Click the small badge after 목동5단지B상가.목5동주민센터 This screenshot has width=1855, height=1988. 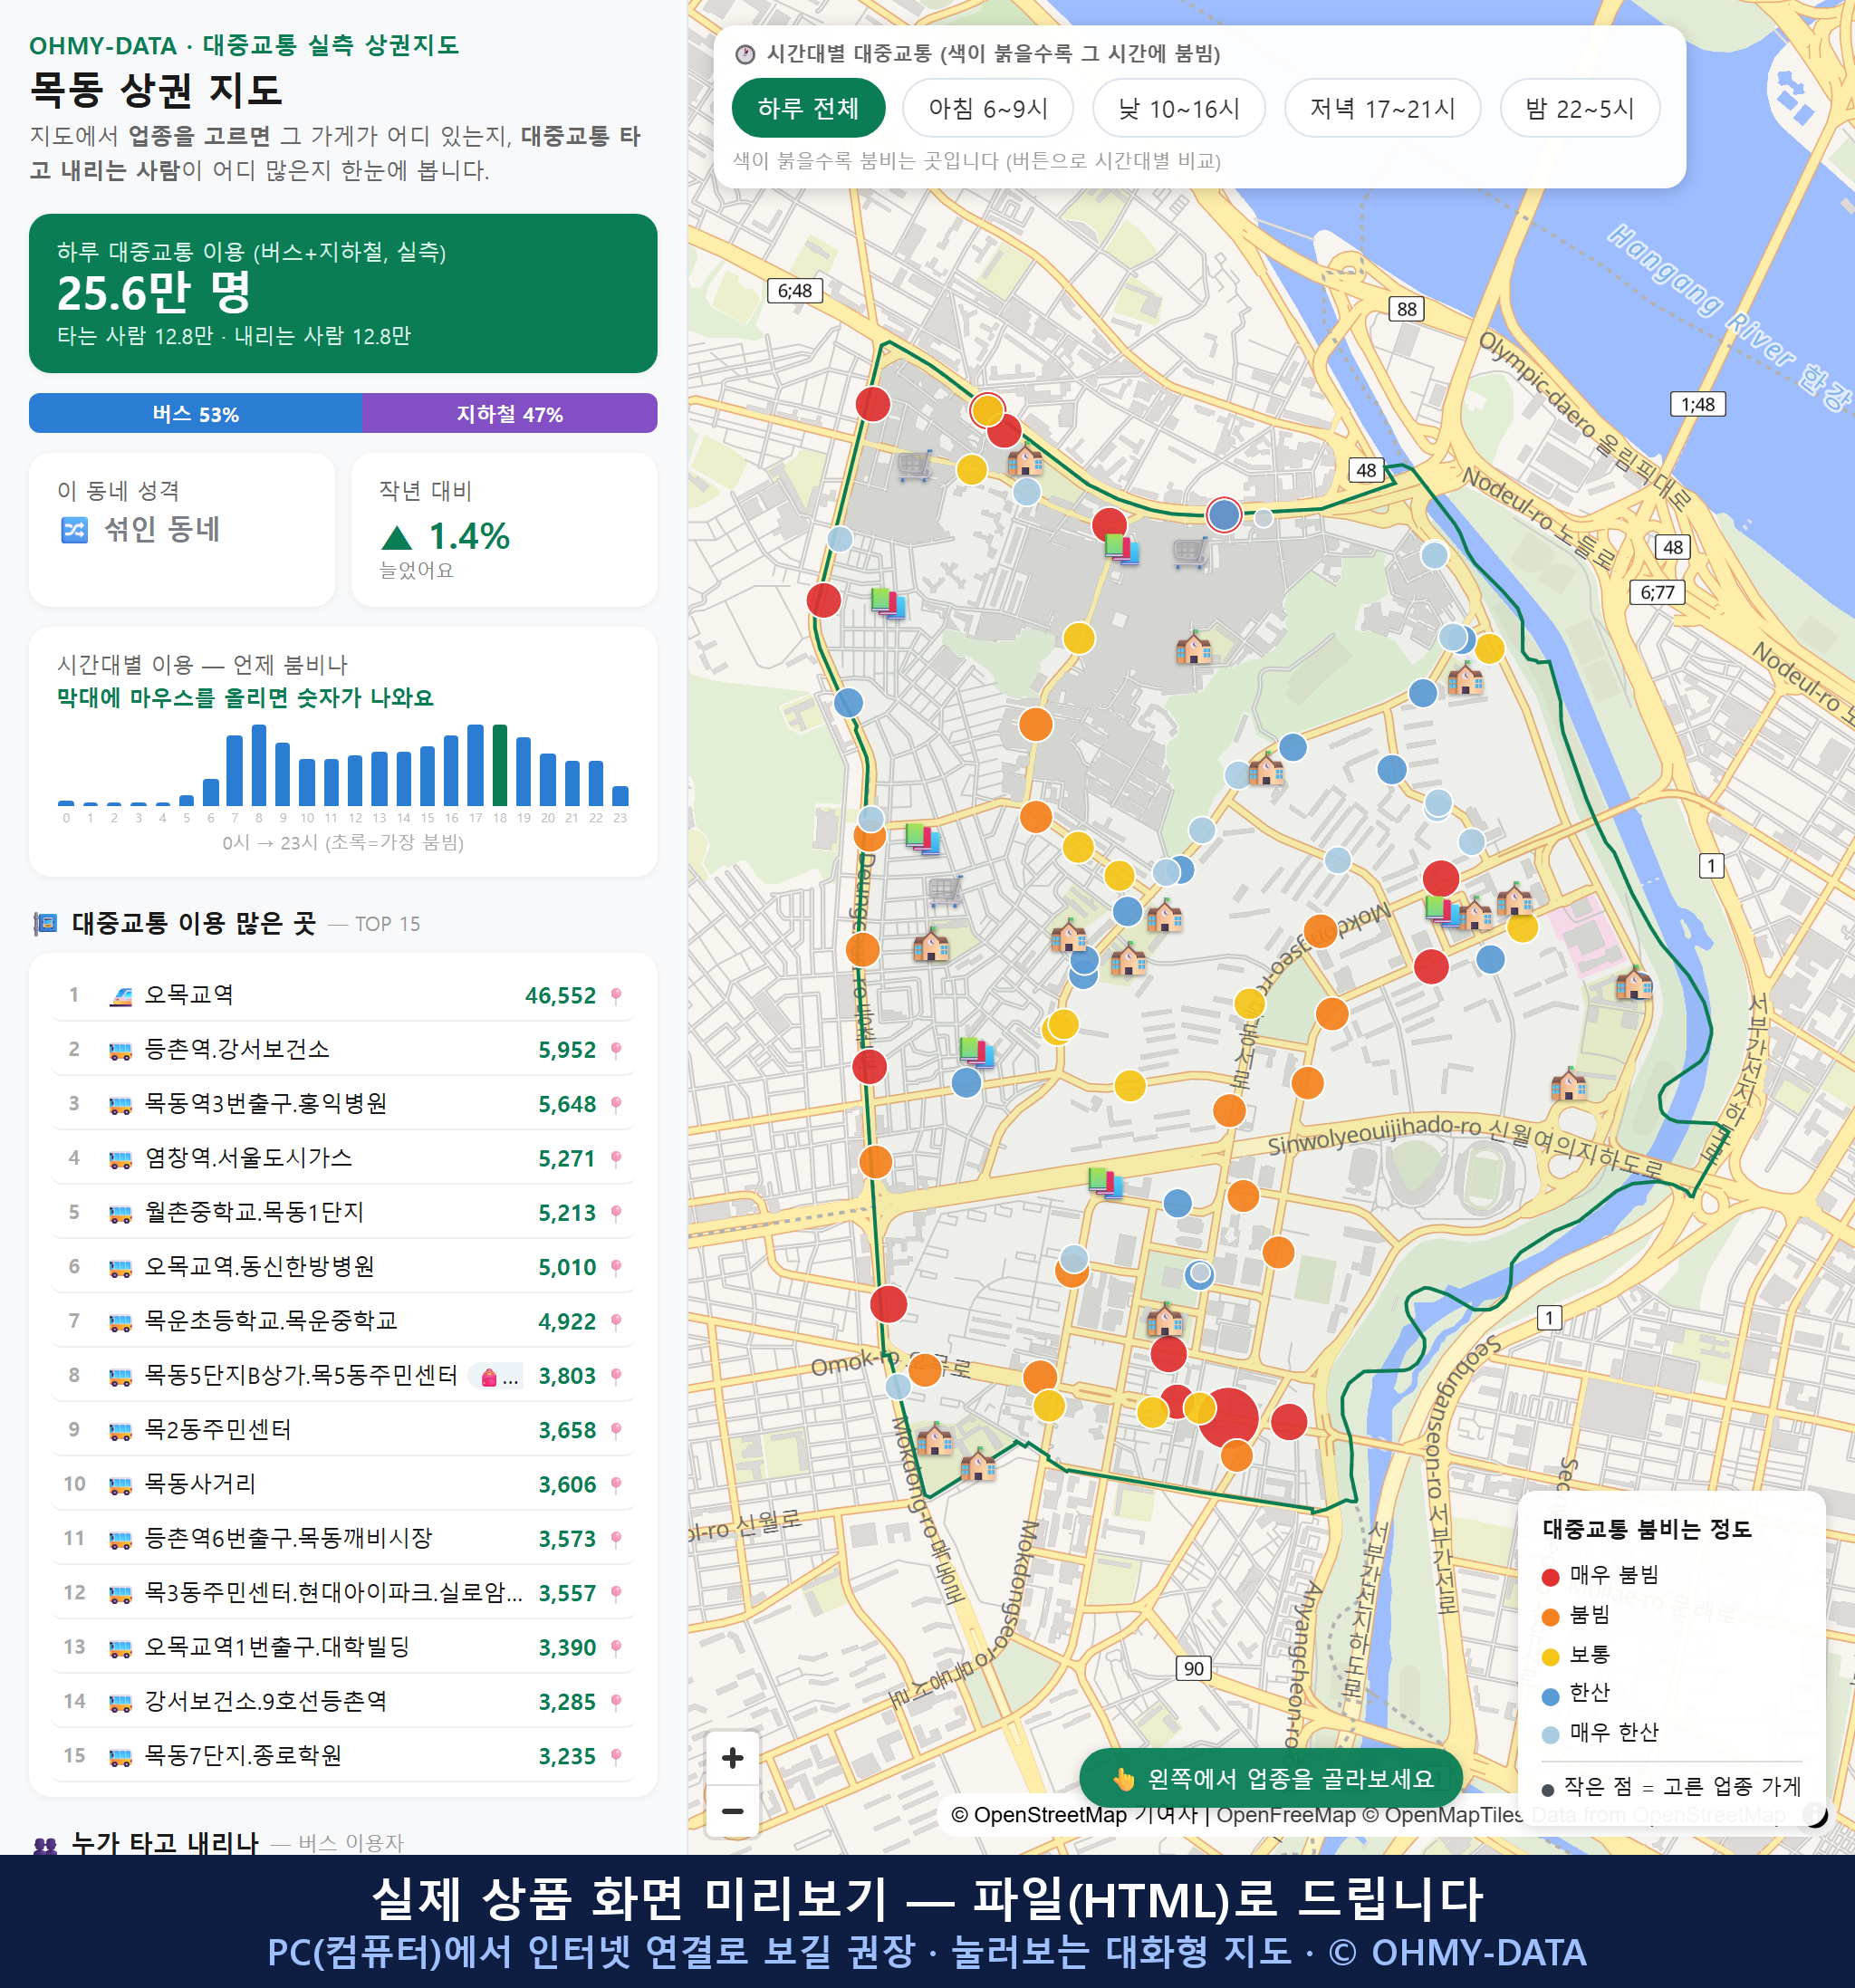click(497, 1377)
